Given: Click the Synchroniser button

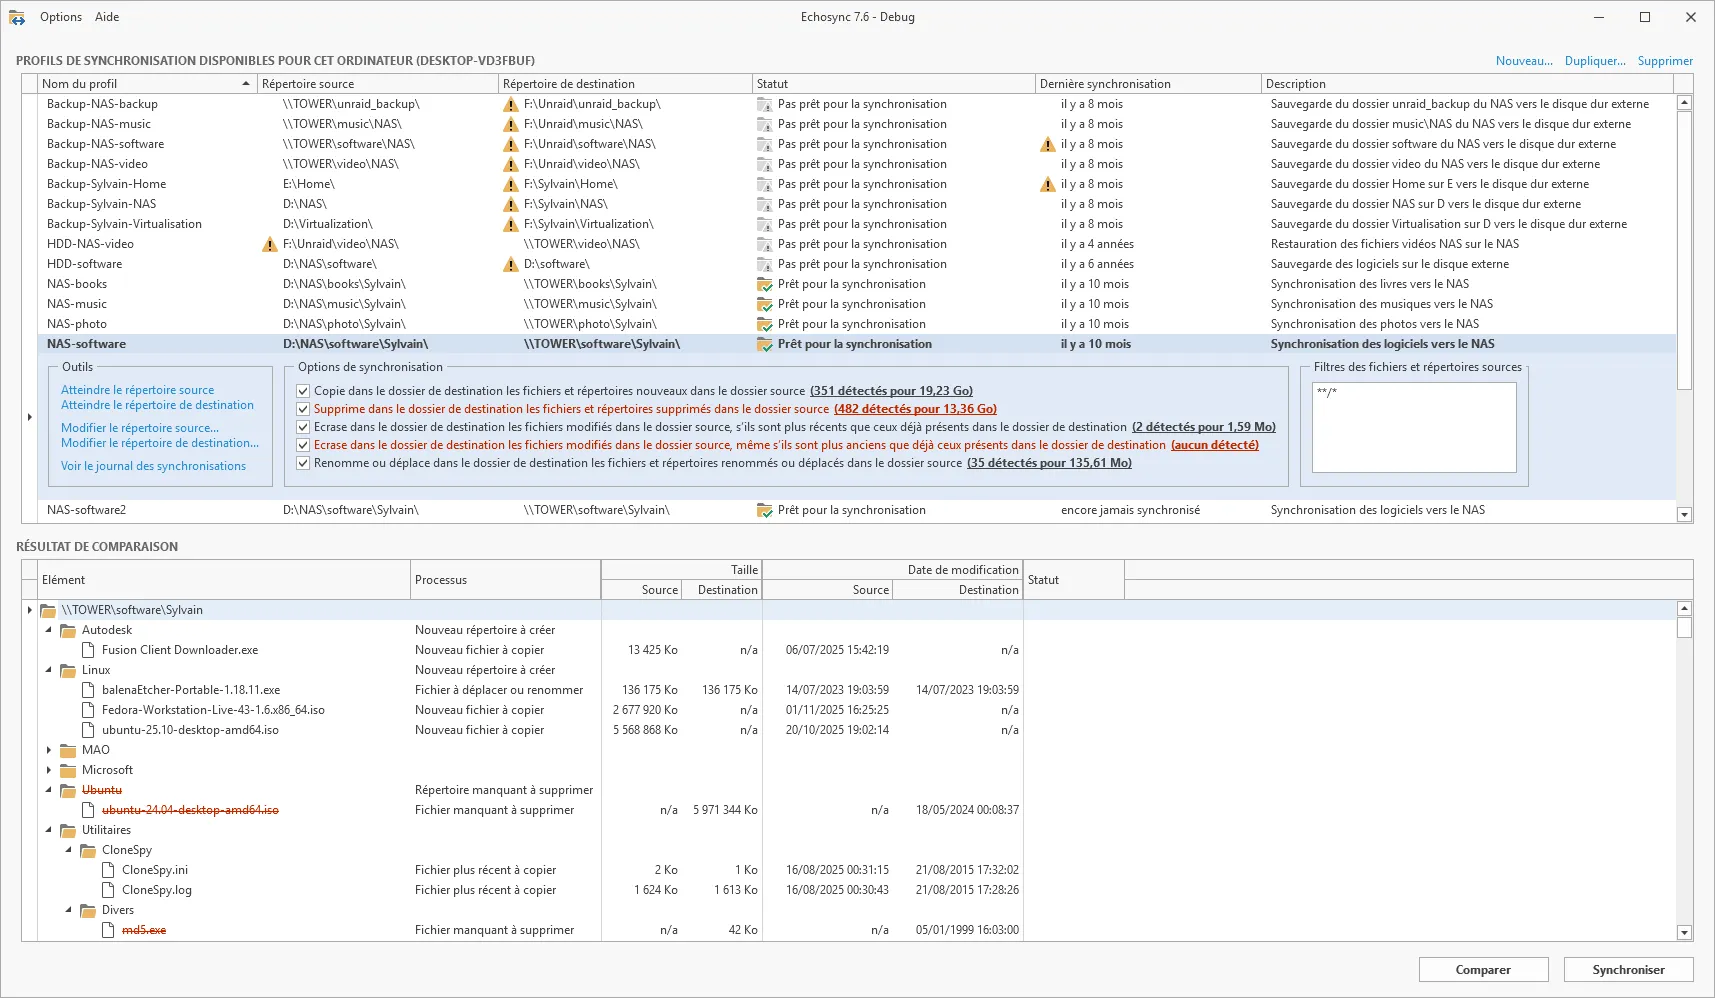Looking at the screenshot, I should pyautogui.click(x=1628, y=969).
